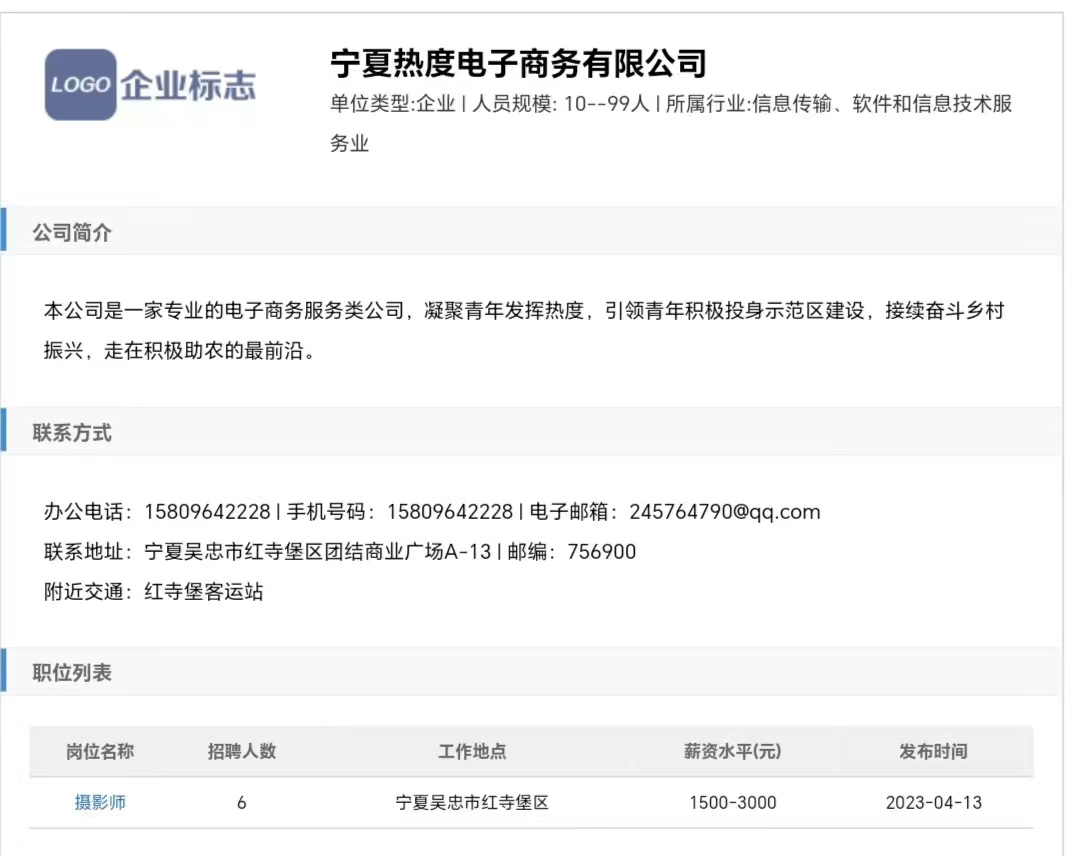Image resolution: width=1079 pixels, height=856 pixels.
Task: Click the 招聘人数 column header
Action: tap(242, 751)
